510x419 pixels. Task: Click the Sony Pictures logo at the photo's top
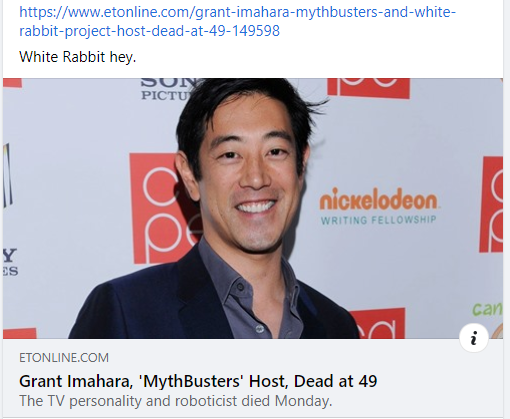167,89
